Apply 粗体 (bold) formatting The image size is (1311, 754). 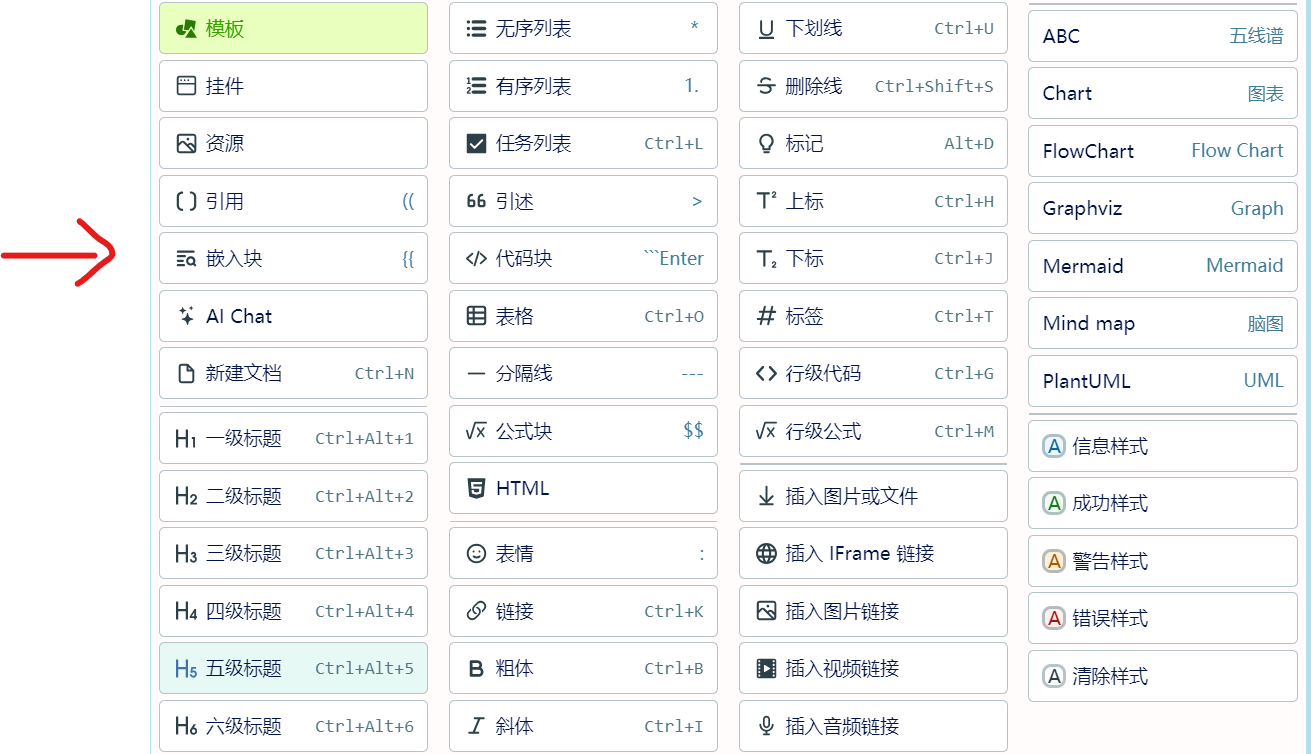[583, 668]
